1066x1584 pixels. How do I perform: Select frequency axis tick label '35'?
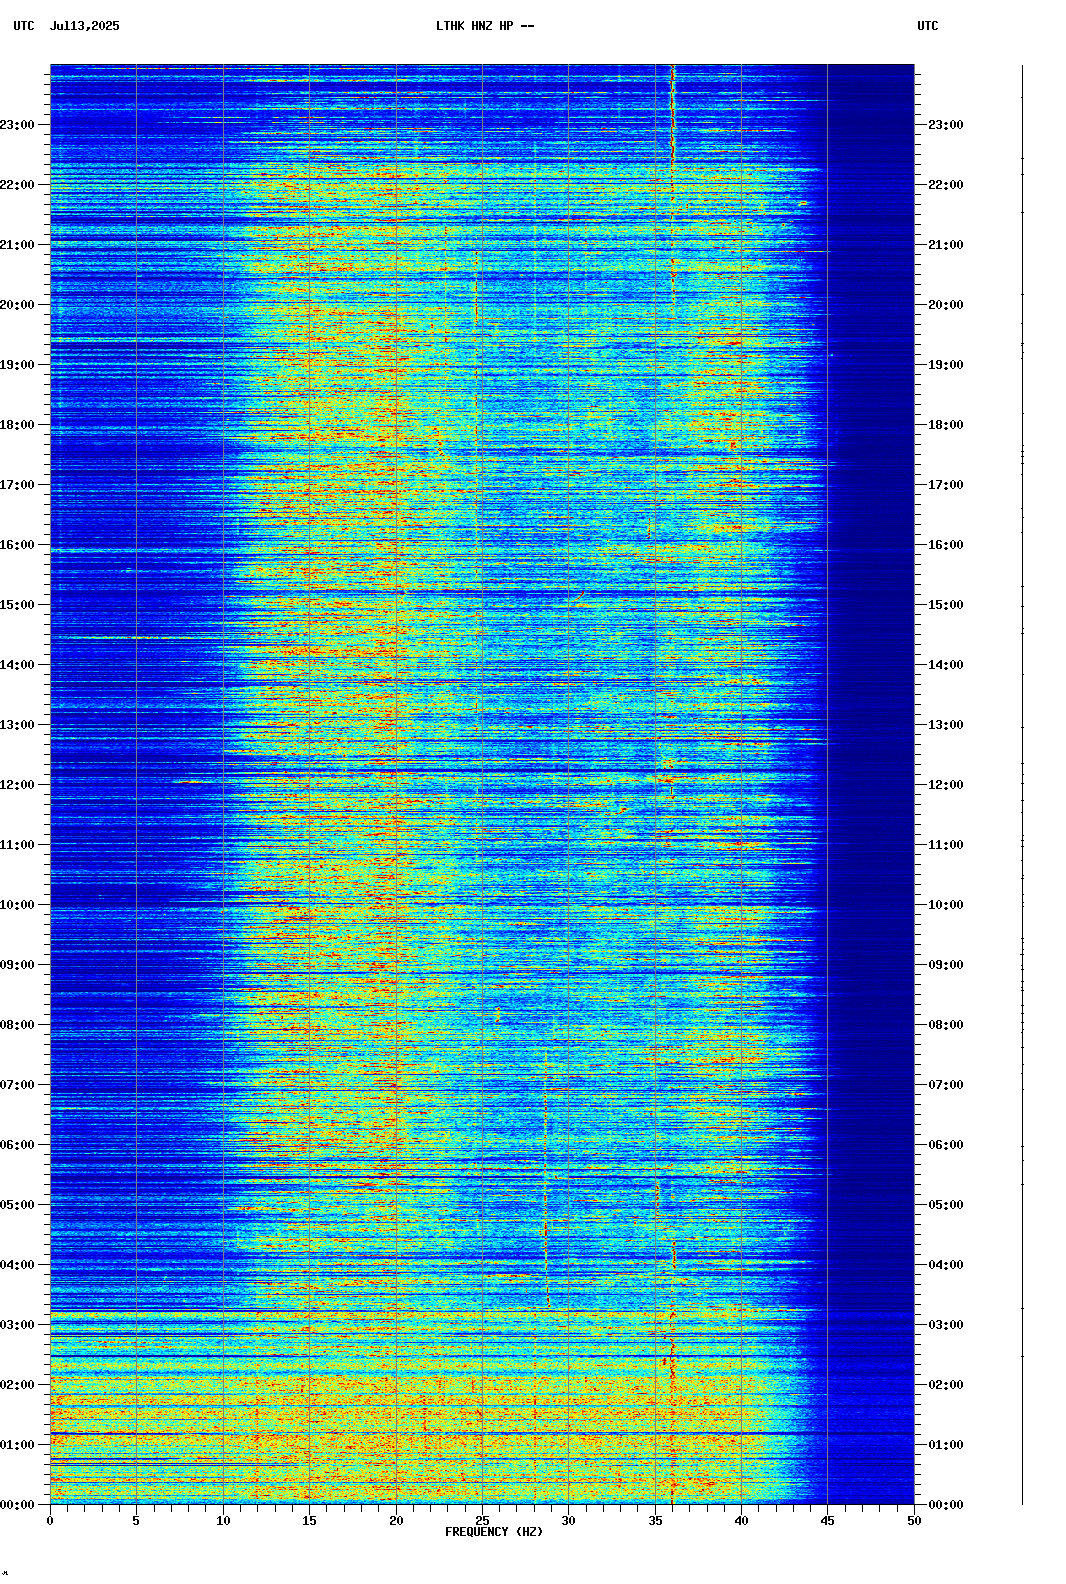pyautogui.click(x=655, y=1521)
